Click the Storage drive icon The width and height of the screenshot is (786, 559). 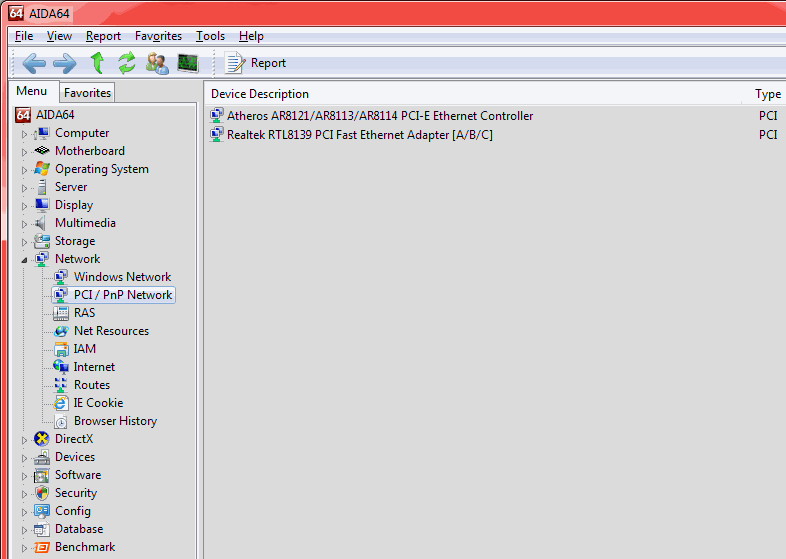pos(42,241)
